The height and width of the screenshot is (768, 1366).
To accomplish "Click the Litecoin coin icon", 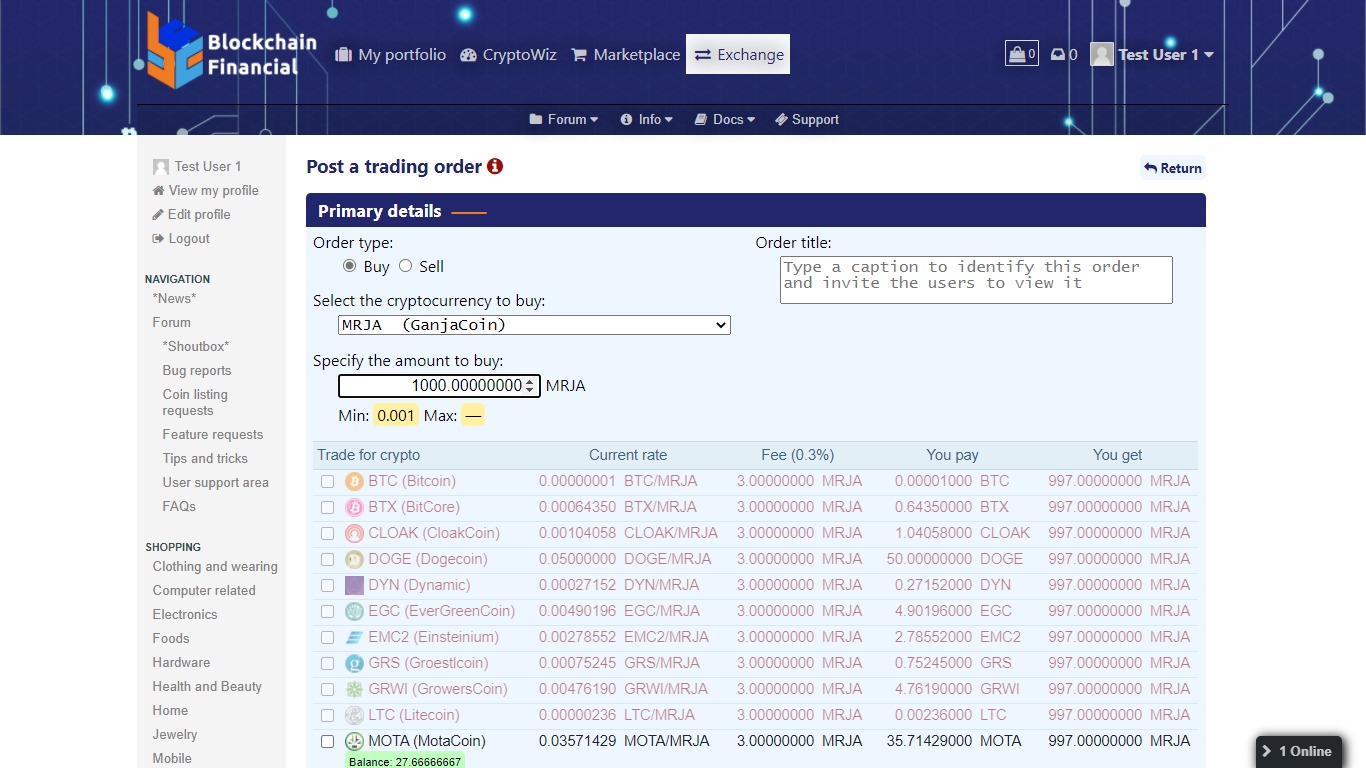I will click(354, 716).
